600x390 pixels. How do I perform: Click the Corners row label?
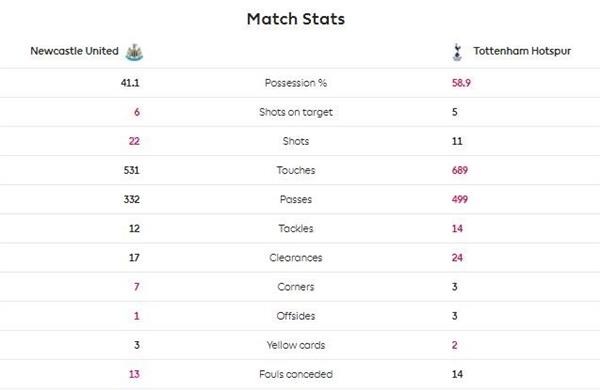click(296, 287)
